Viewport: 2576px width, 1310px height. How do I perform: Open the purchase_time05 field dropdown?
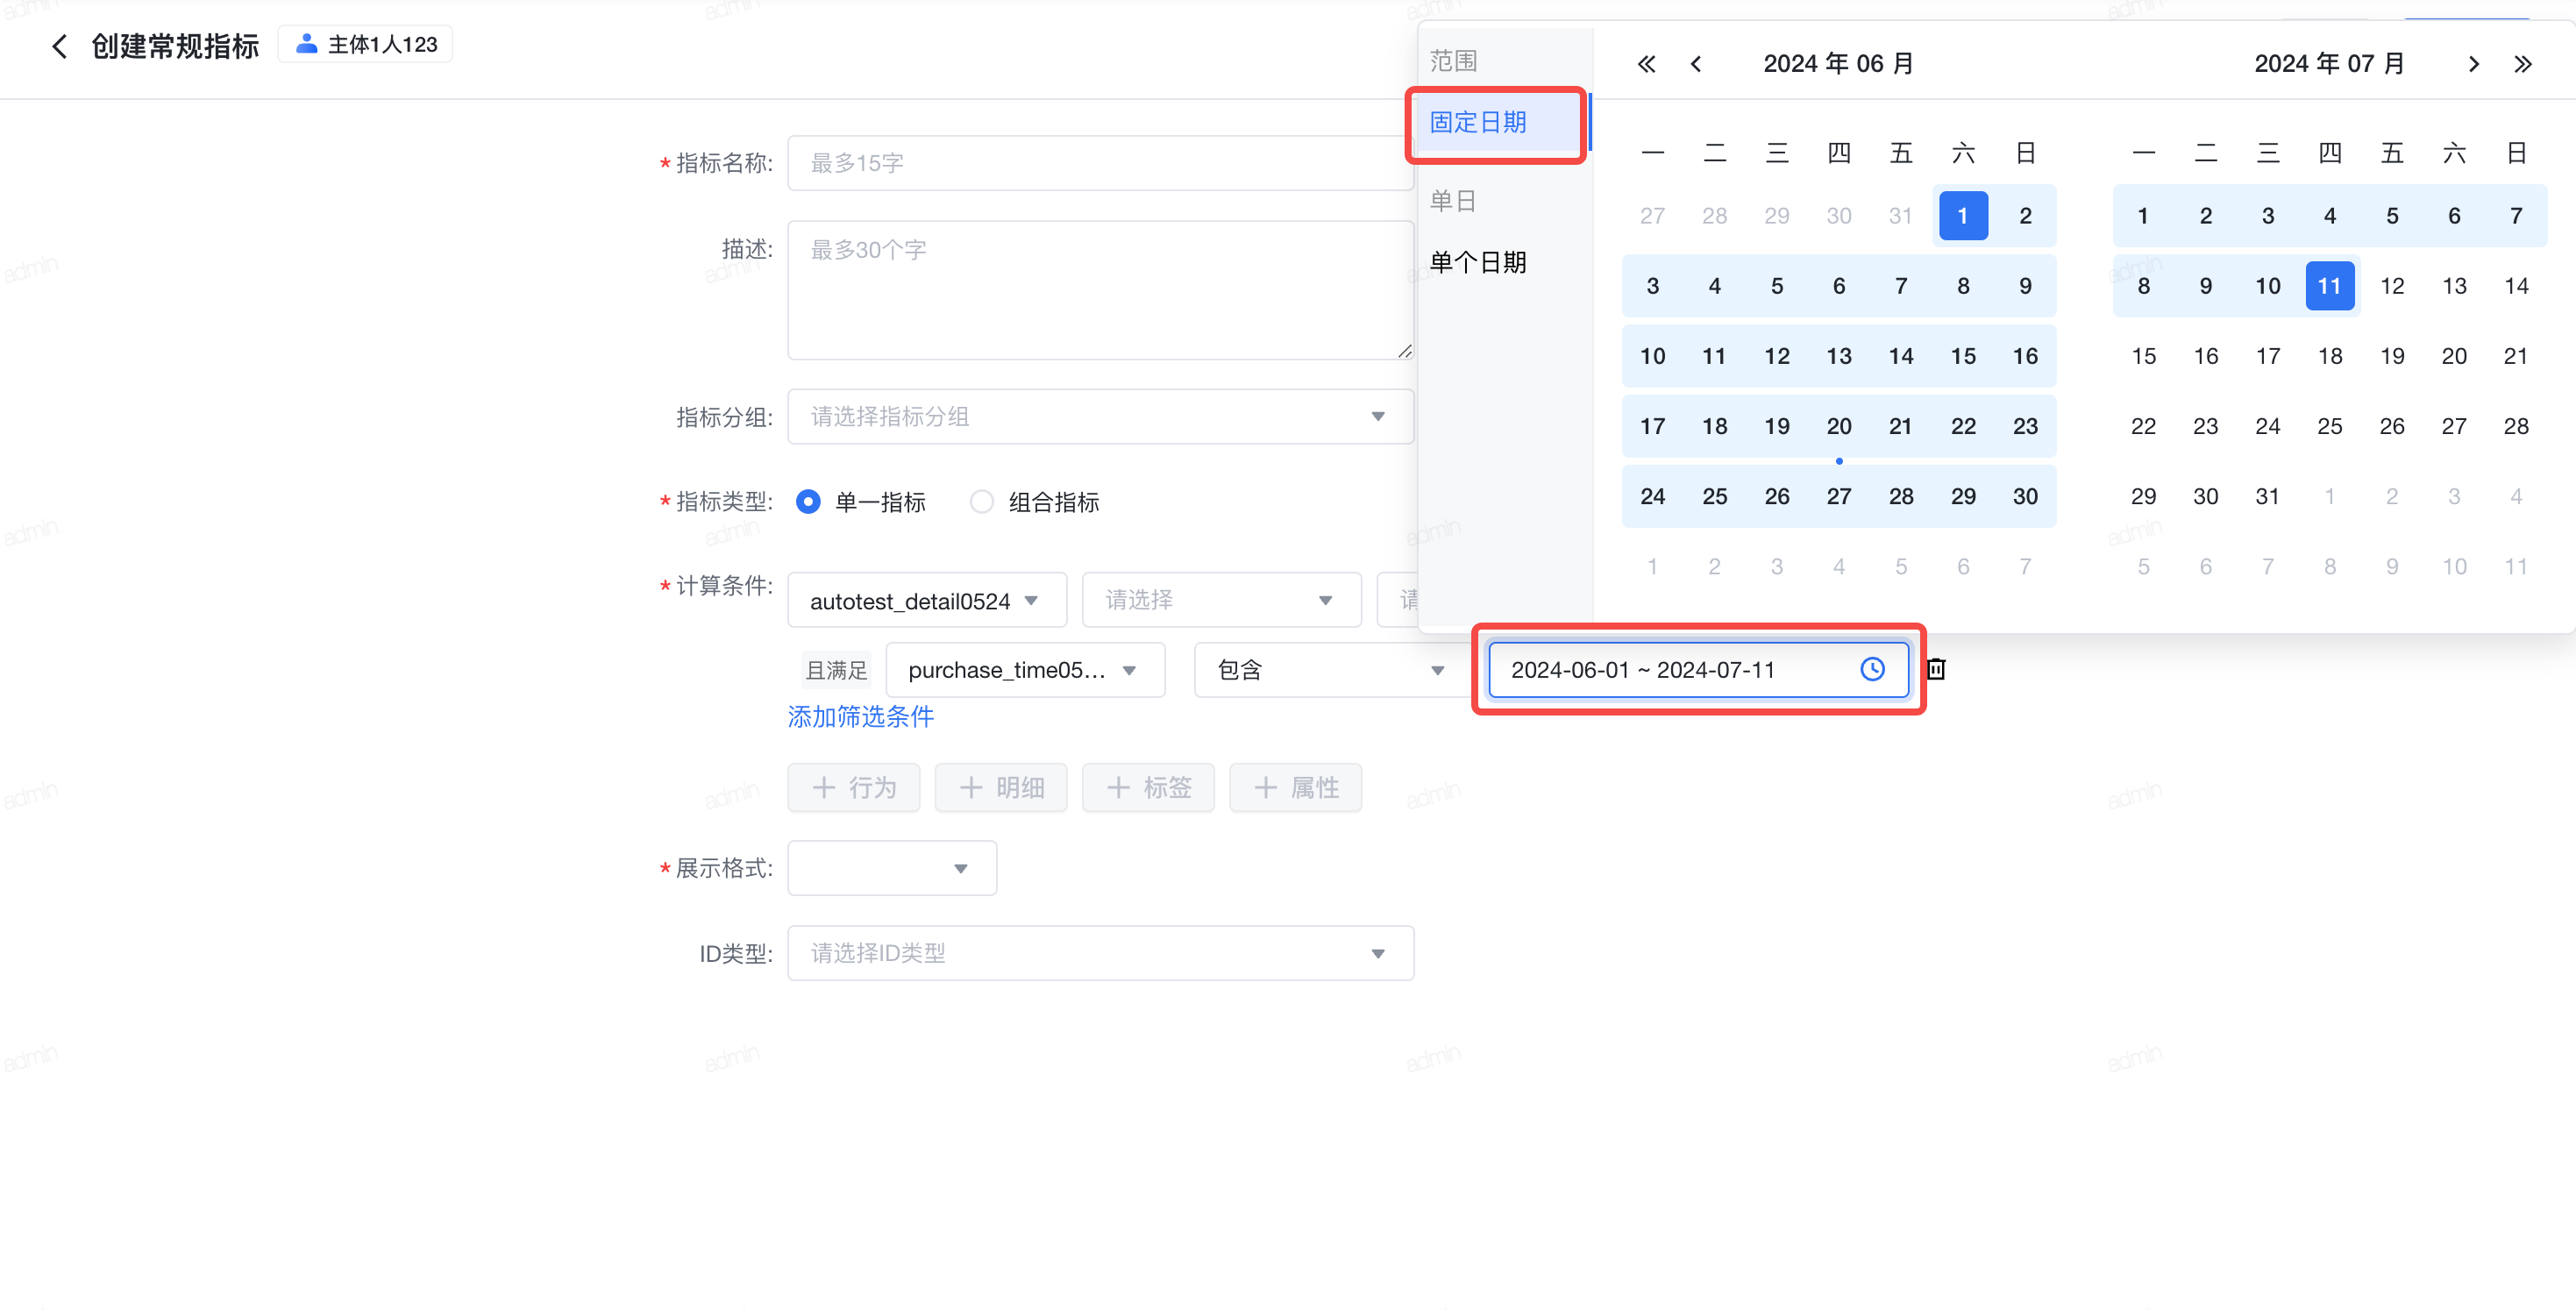[1025, 670]
